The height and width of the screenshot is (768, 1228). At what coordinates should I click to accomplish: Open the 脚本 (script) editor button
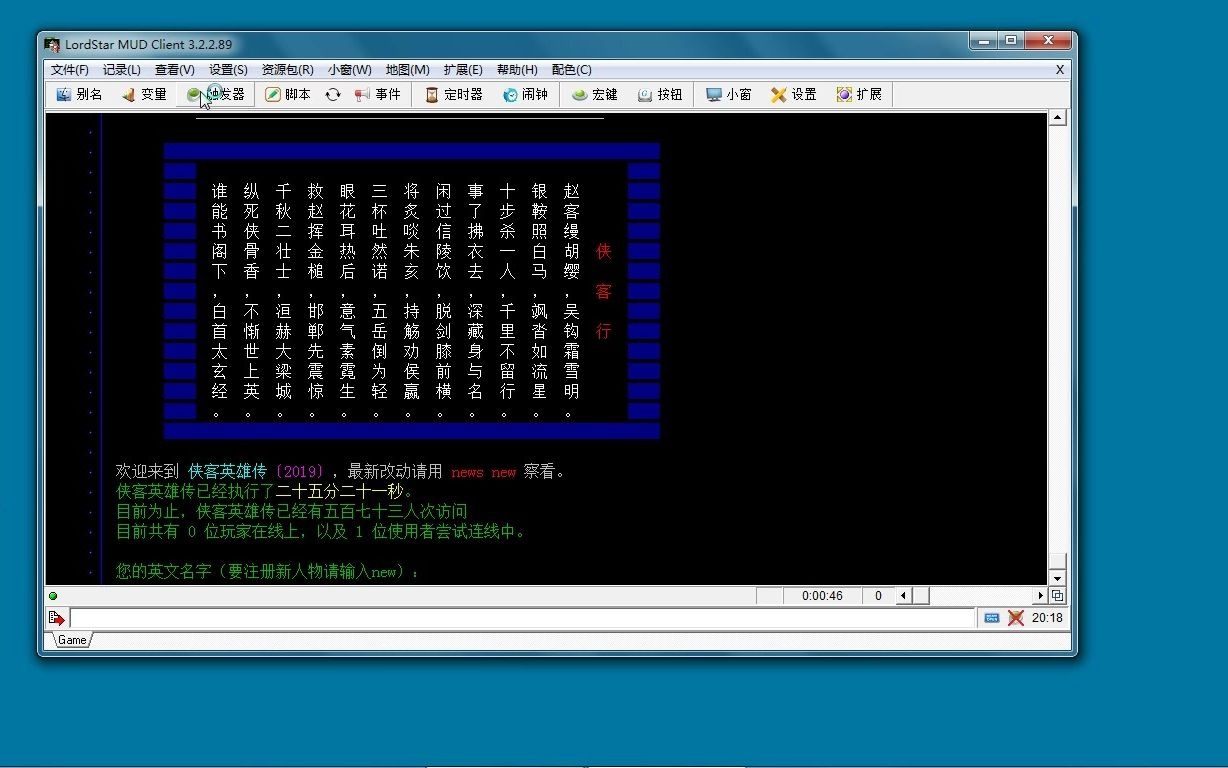(x=288, y=94)
